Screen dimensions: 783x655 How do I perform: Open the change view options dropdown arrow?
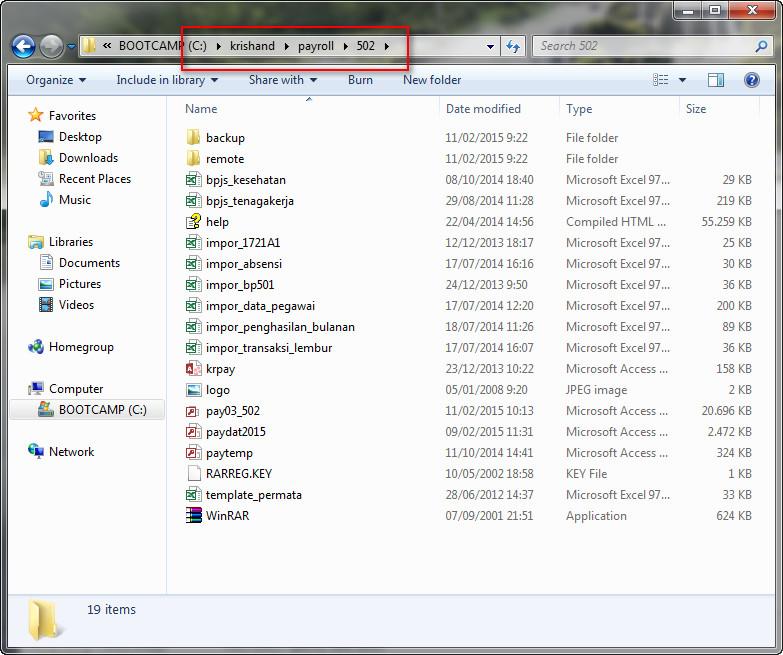click(683, 80)
